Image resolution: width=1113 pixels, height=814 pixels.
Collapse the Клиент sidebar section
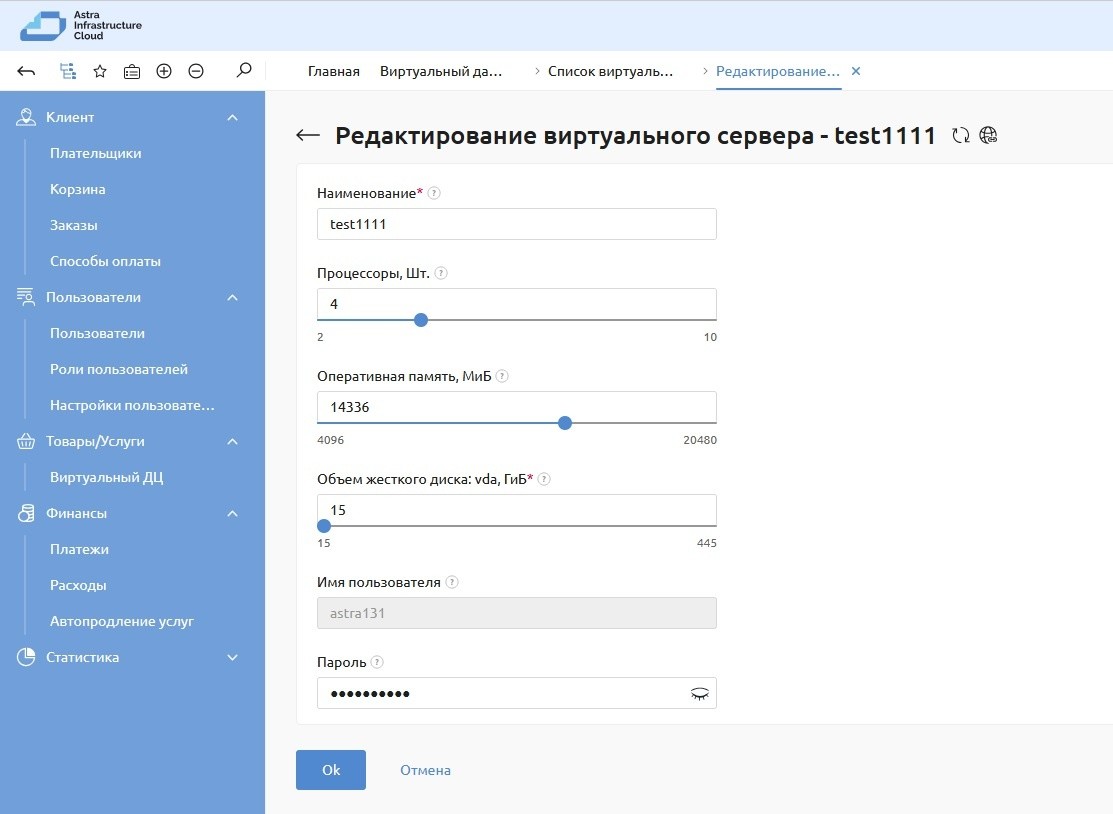[x=232, y=118]
